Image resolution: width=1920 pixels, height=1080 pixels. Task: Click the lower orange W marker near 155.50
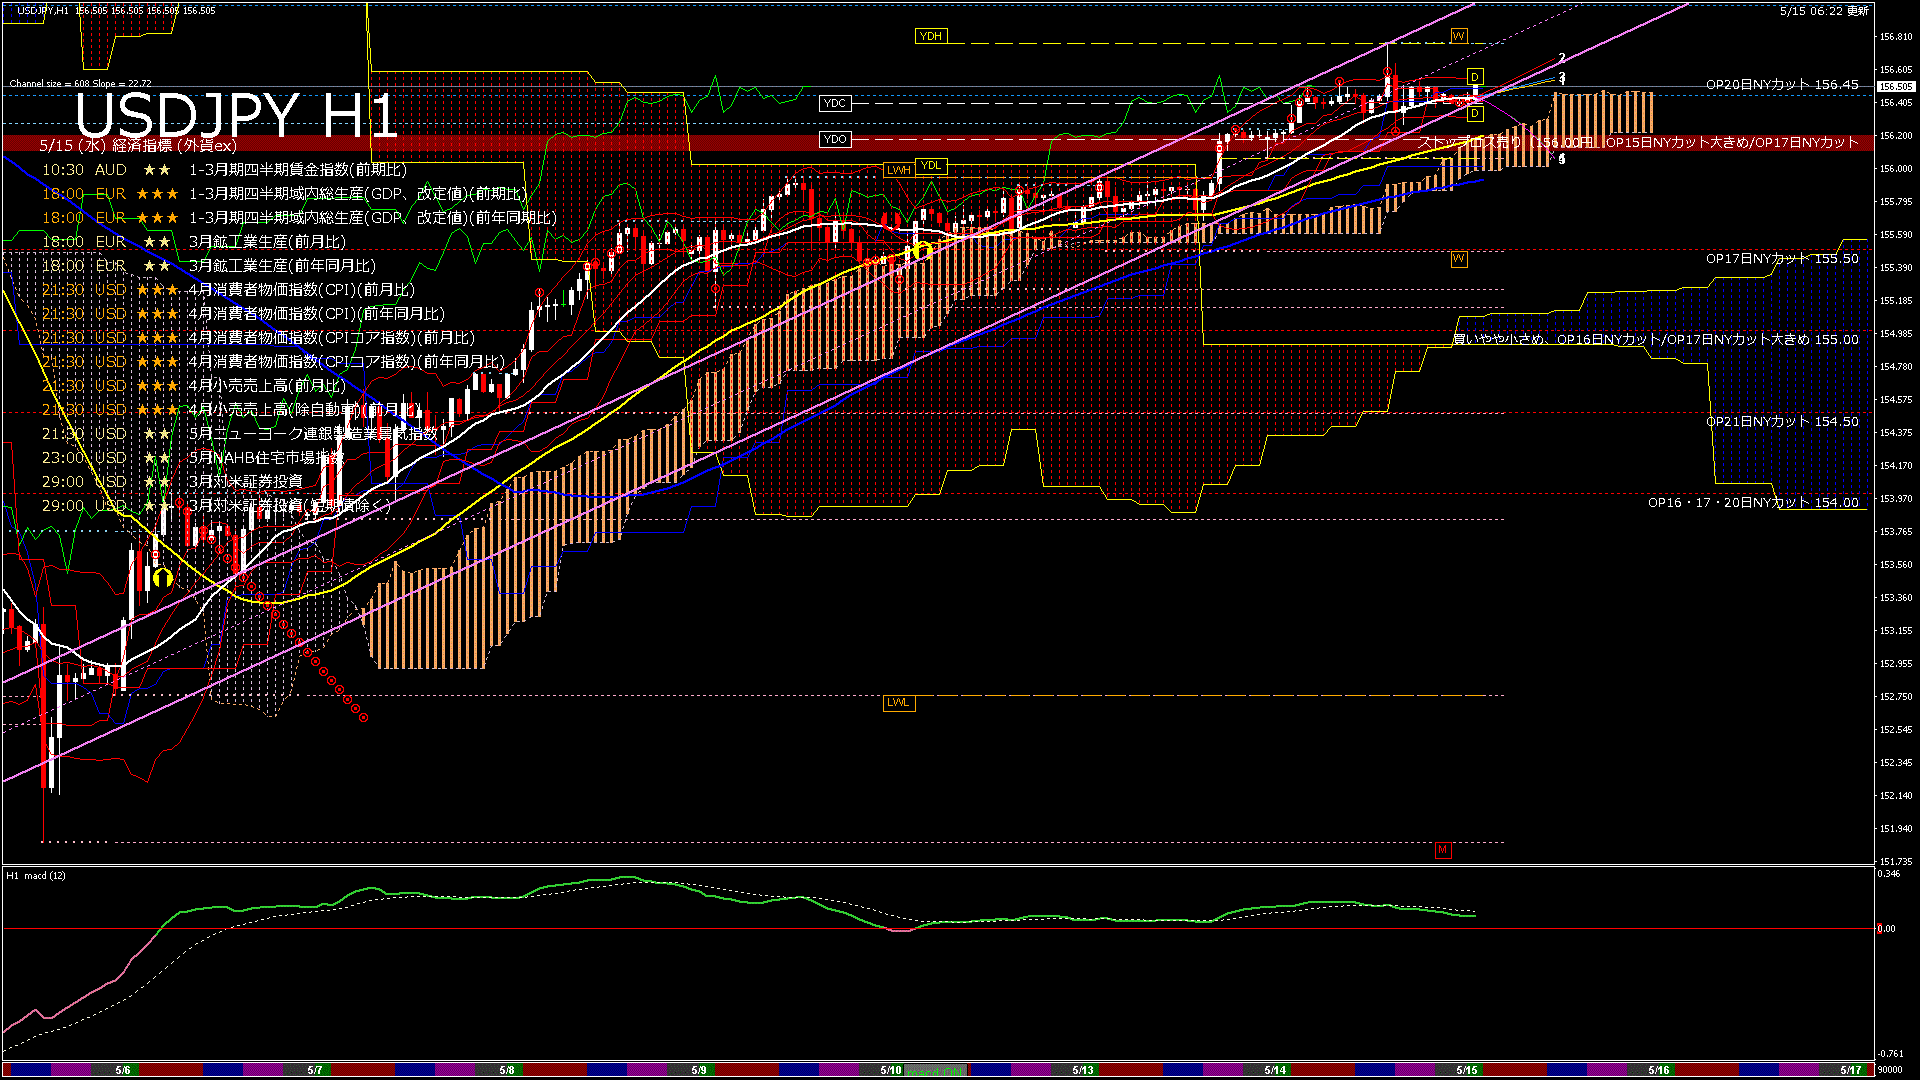coord(1458,259)
